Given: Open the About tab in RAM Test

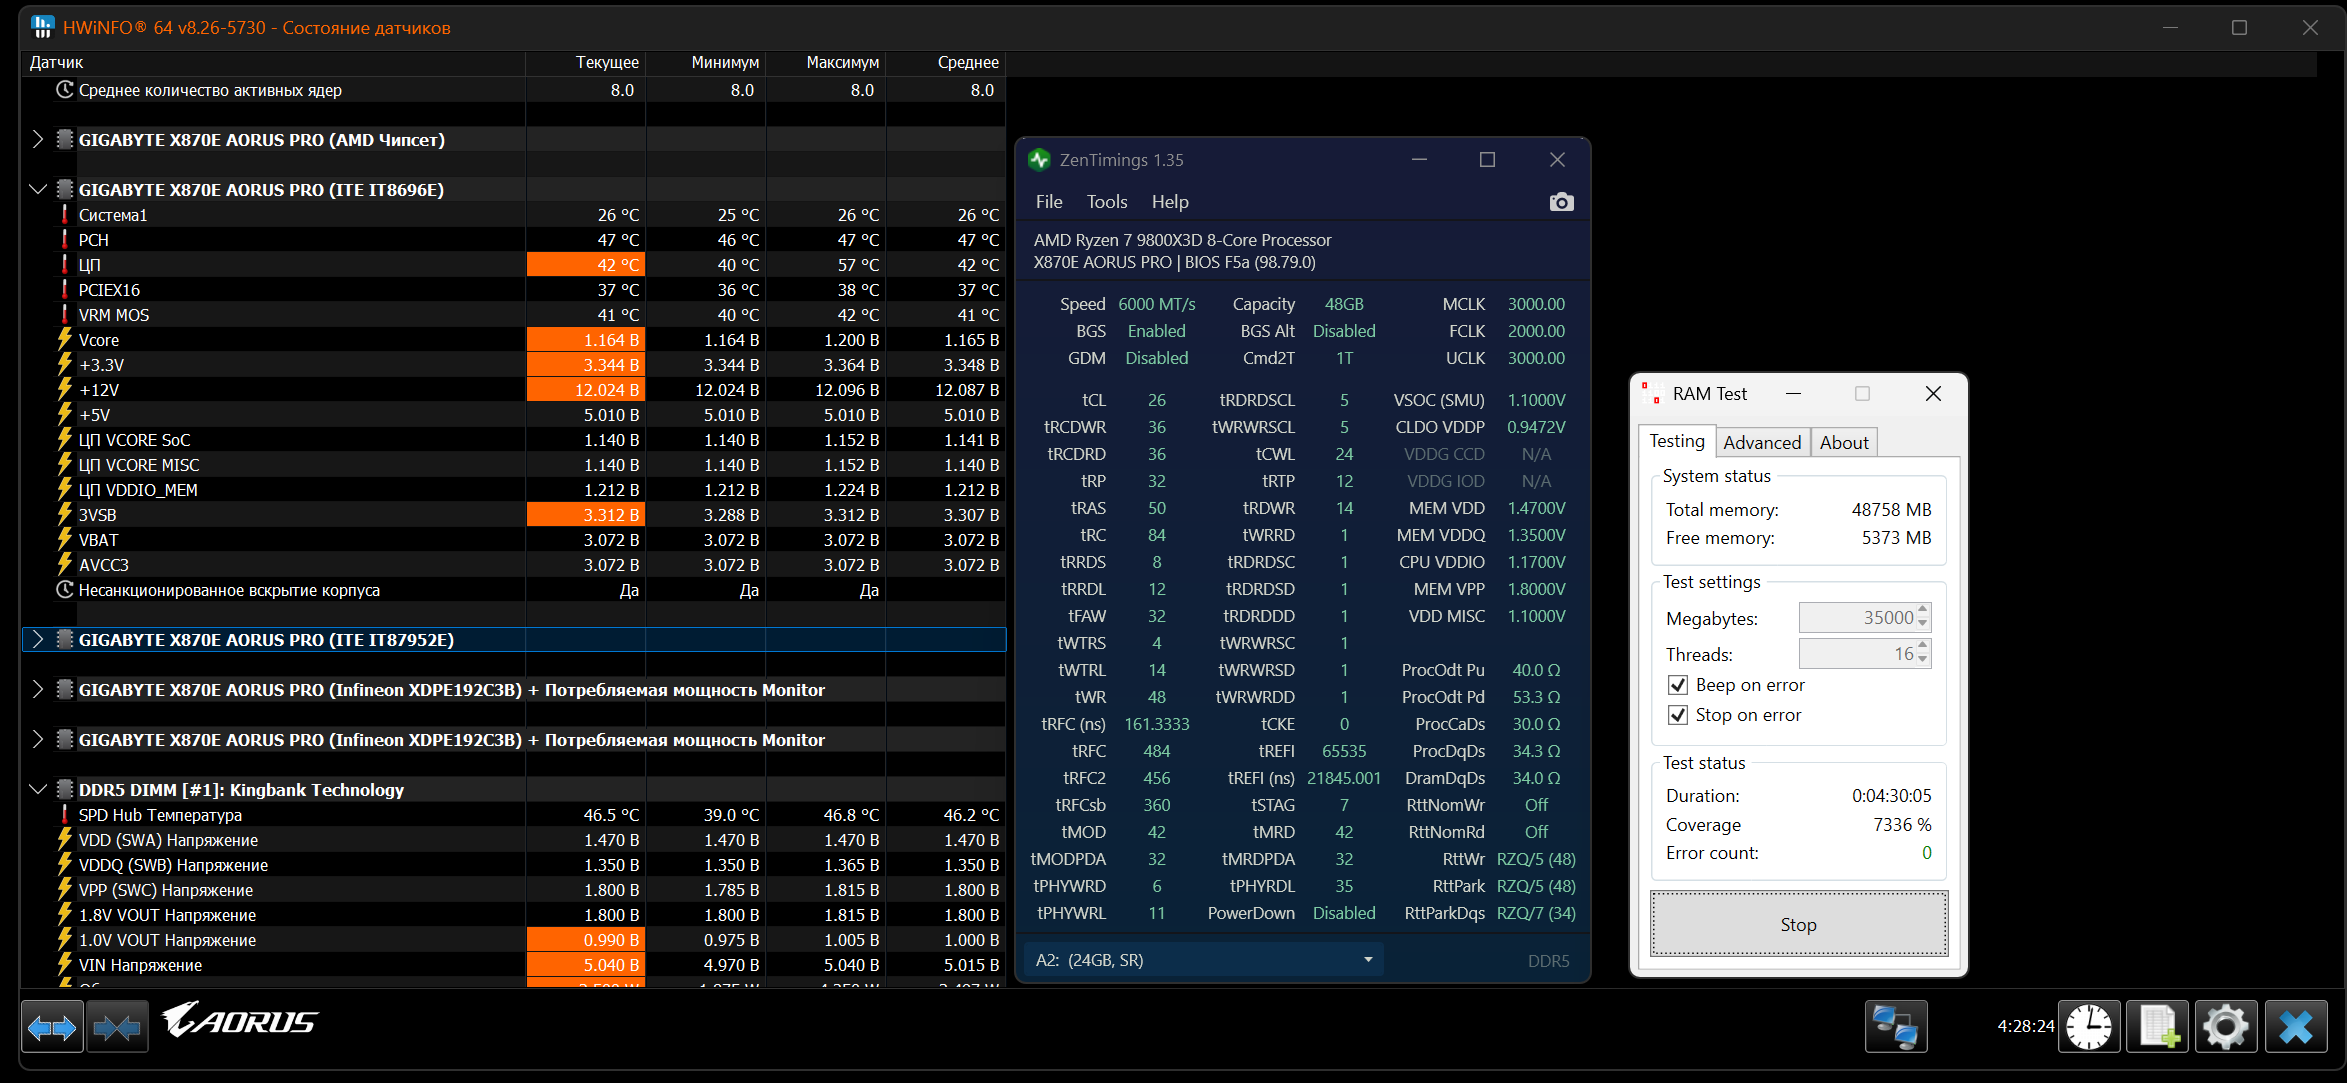Looking at the screenshot, I should (1843, 443).
